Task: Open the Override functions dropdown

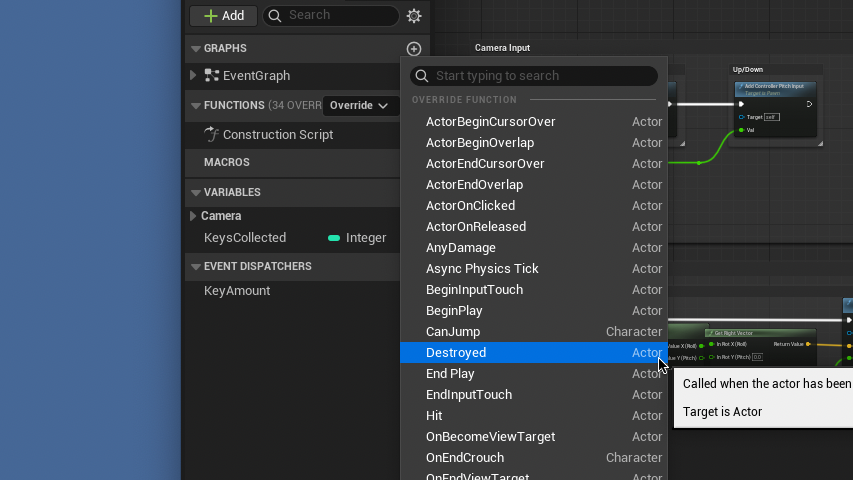Action: pos(358,106)
